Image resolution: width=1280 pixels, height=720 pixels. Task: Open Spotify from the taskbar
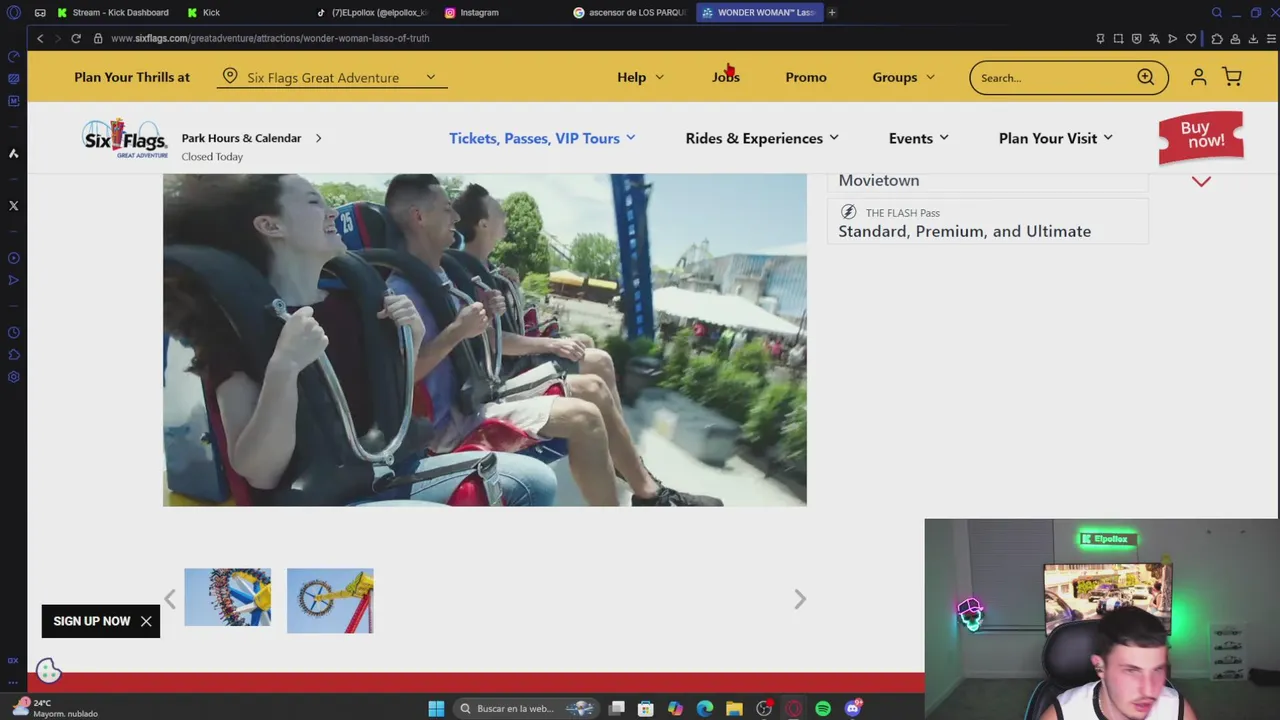tap(823, 708)
